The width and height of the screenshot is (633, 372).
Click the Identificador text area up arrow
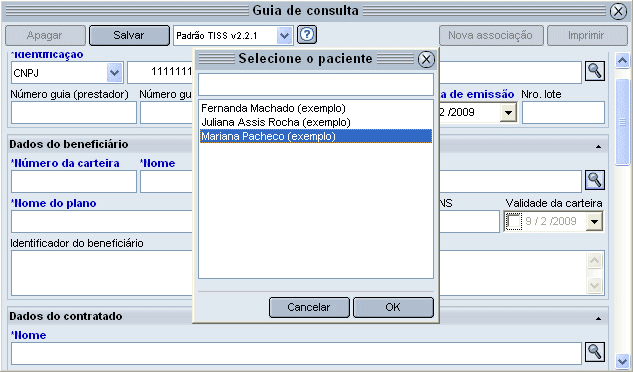pyautogui.click(x=594, y=261)
